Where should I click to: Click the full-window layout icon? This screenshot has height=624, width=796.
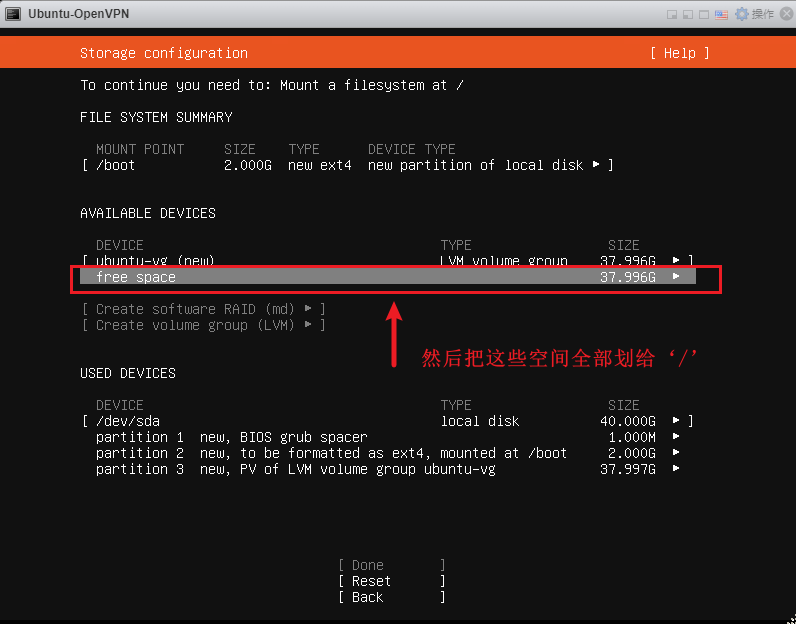(x=704, y=14)
